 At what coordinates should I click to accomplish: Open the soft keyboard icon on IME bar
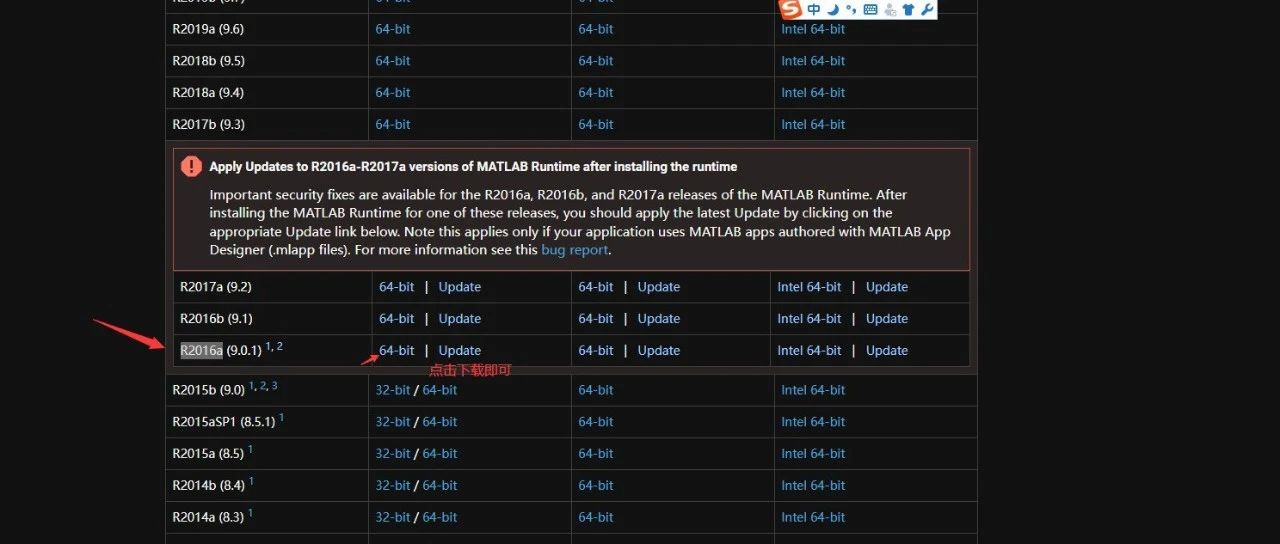tap(870, 10)
